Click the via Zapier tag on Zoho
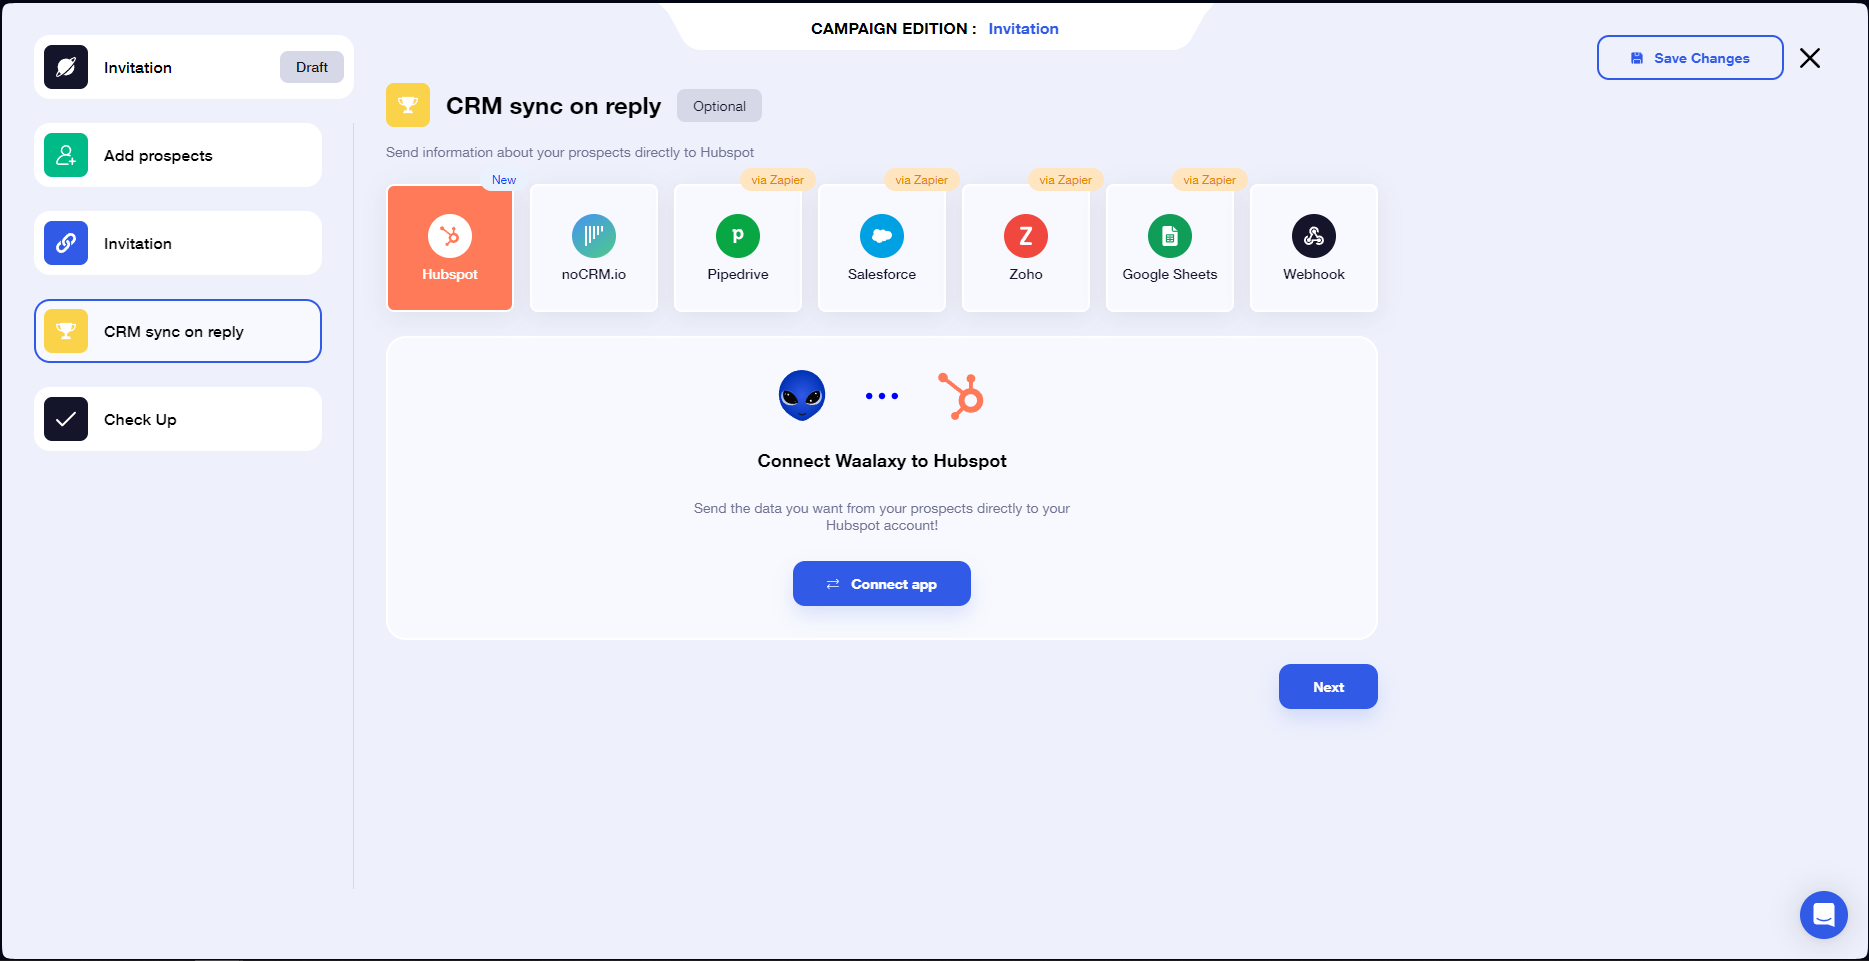This screenshot has width=1869, height=961. [1066, 180]
